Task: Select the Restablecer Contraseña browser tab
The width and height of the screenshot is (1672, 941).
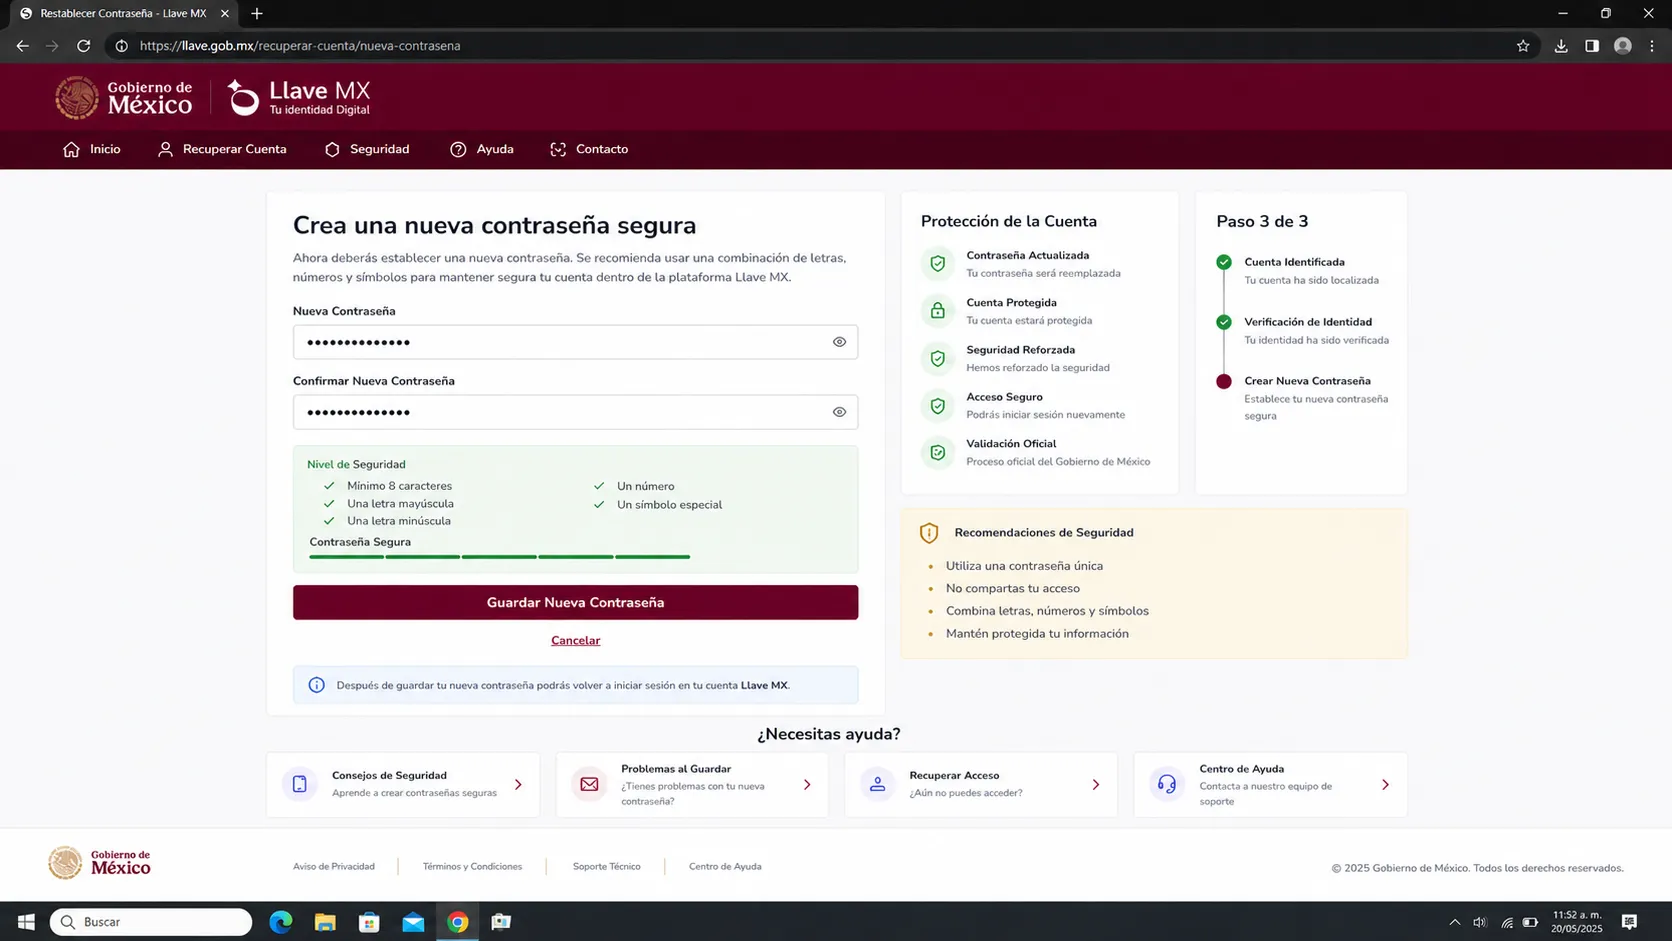Action: pyautogui.click(x=122, y=14)
